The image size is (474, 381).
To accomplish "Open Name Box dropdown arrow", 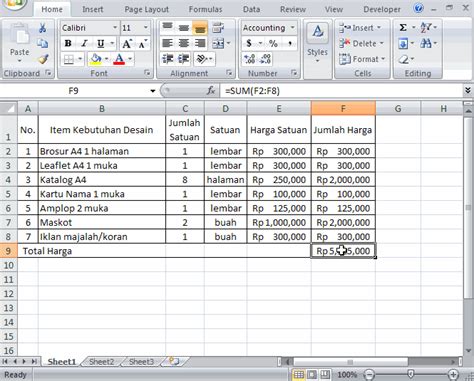I will point(153,91).
